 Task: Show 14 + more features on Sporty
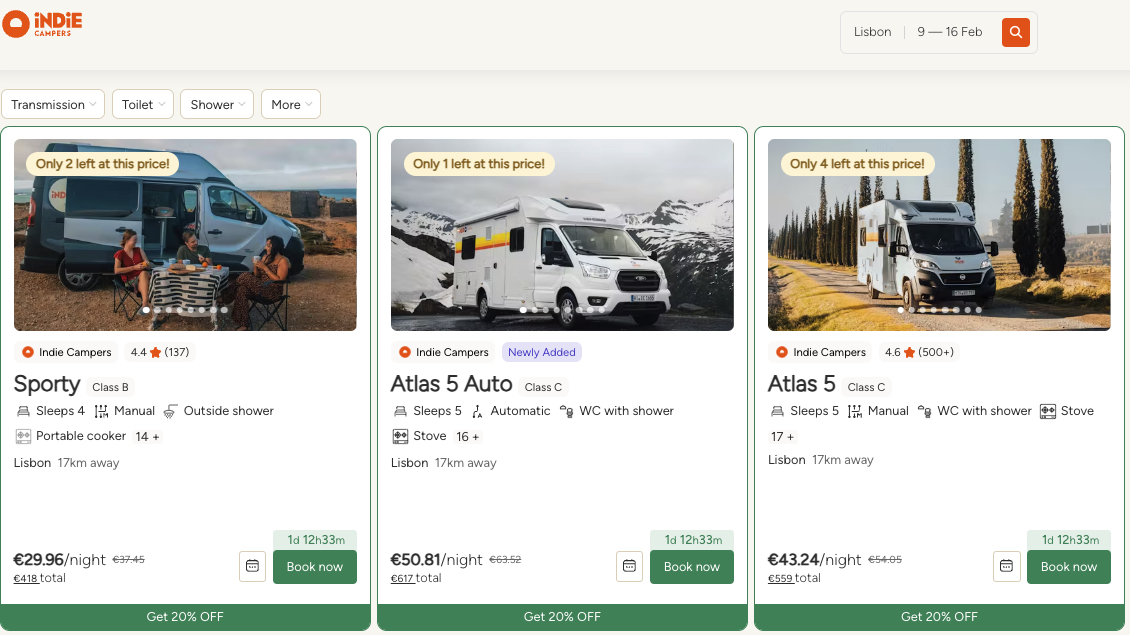tap(147, 437)
